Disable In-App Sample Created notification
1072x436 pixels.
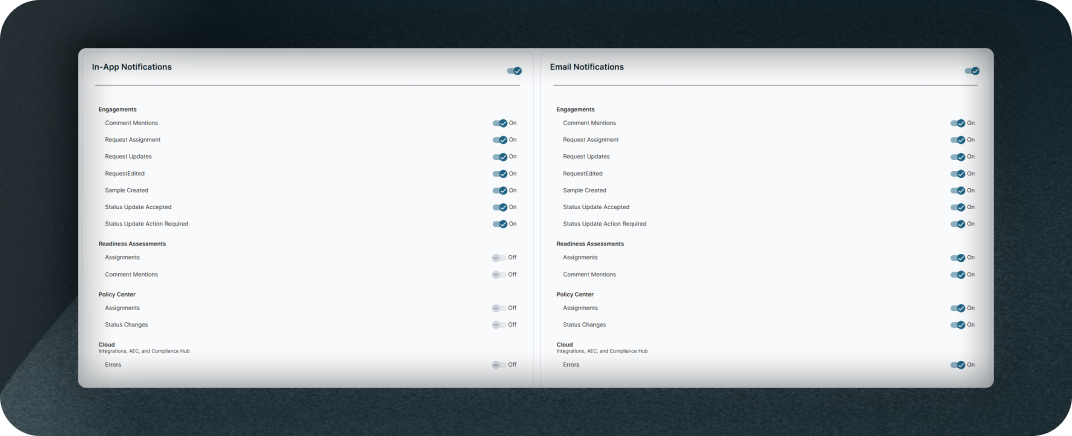500,191
